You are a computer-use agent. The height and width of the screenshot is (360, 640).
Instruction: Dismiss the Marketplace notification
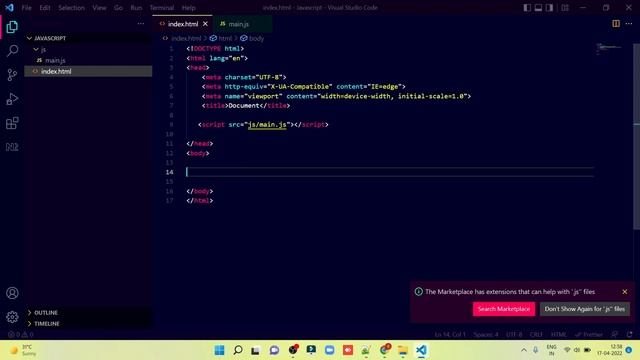[625, 292]
